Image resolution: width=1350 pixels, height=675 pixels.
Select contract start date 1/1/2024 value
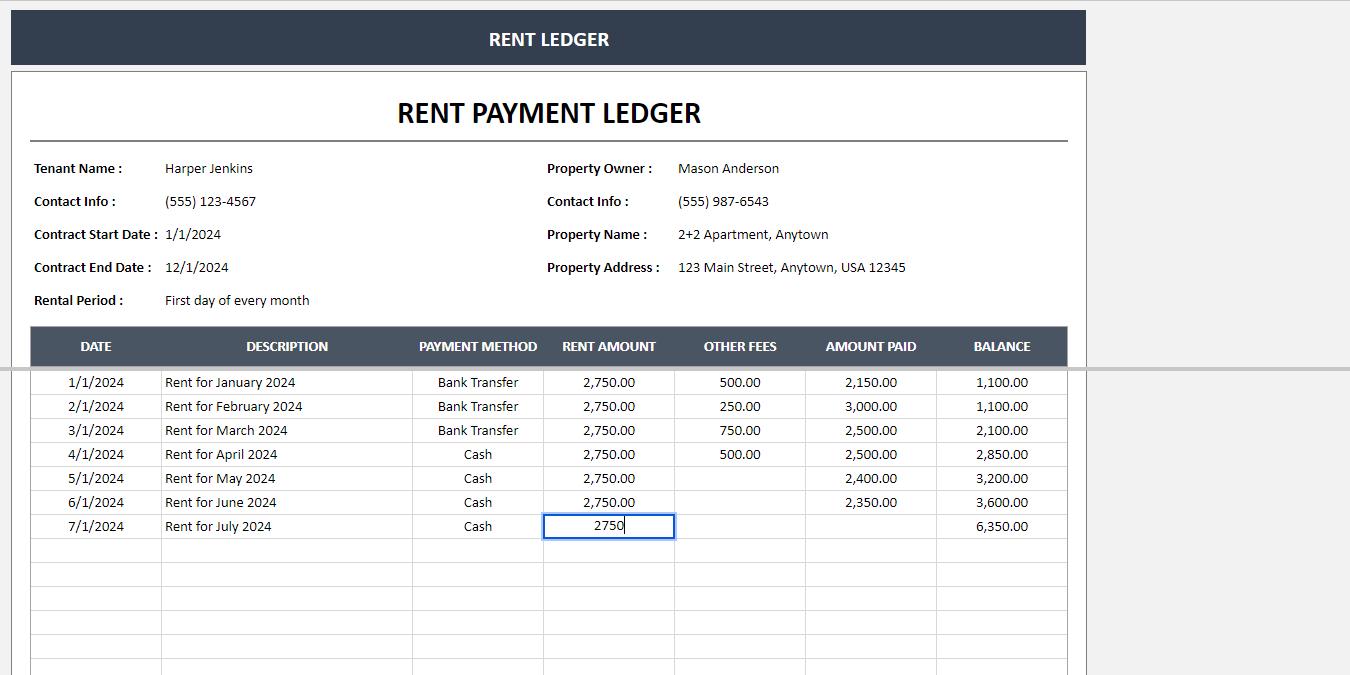(x=193, y=234)
